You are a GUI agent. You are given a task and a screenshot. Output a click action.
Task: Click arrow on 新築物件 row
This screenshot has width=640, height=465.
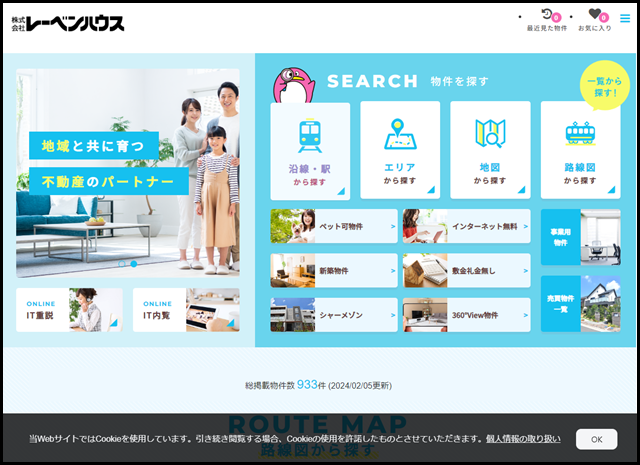point(393,271)
